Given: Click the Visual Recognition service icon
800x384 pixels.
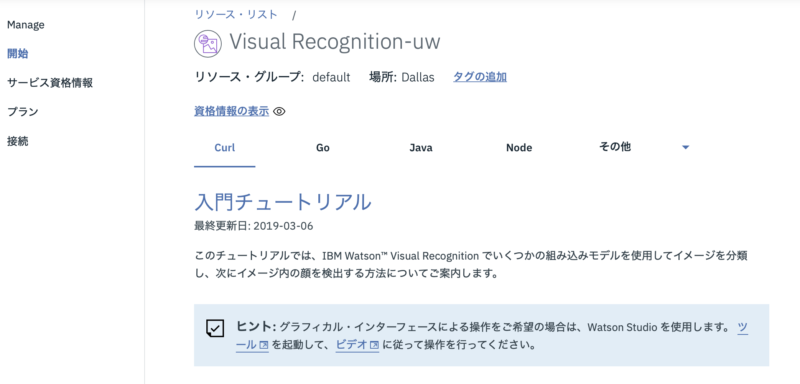Looking at the screenshot, I should click(x=208, y=43).
